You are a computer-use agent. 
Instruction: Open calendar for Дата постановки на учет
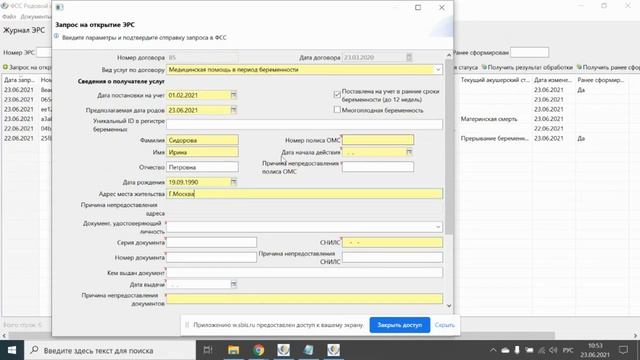click(x=233, y=95)
